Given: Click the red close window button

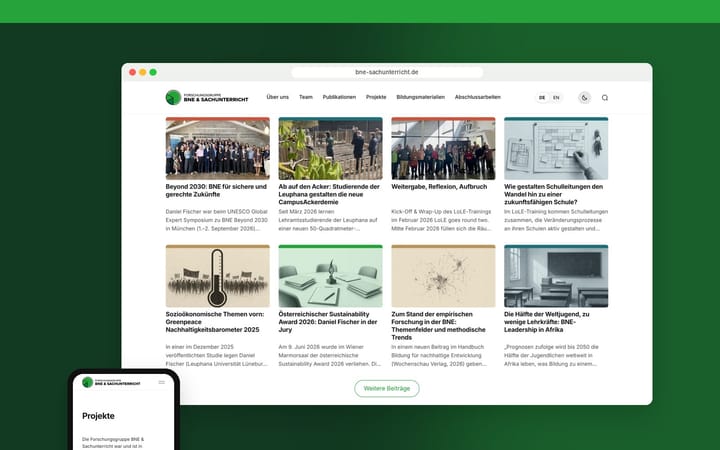Looking at the screenshot, I should click(132, 72).
